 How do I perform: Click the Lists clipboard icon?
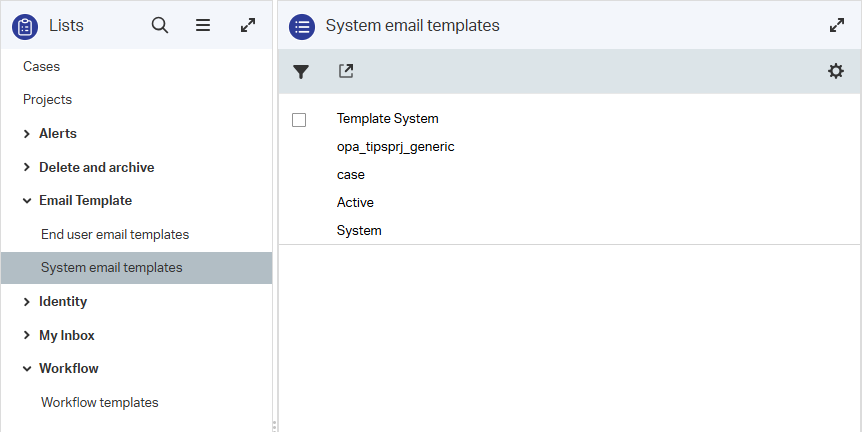[x=25, y=26]
